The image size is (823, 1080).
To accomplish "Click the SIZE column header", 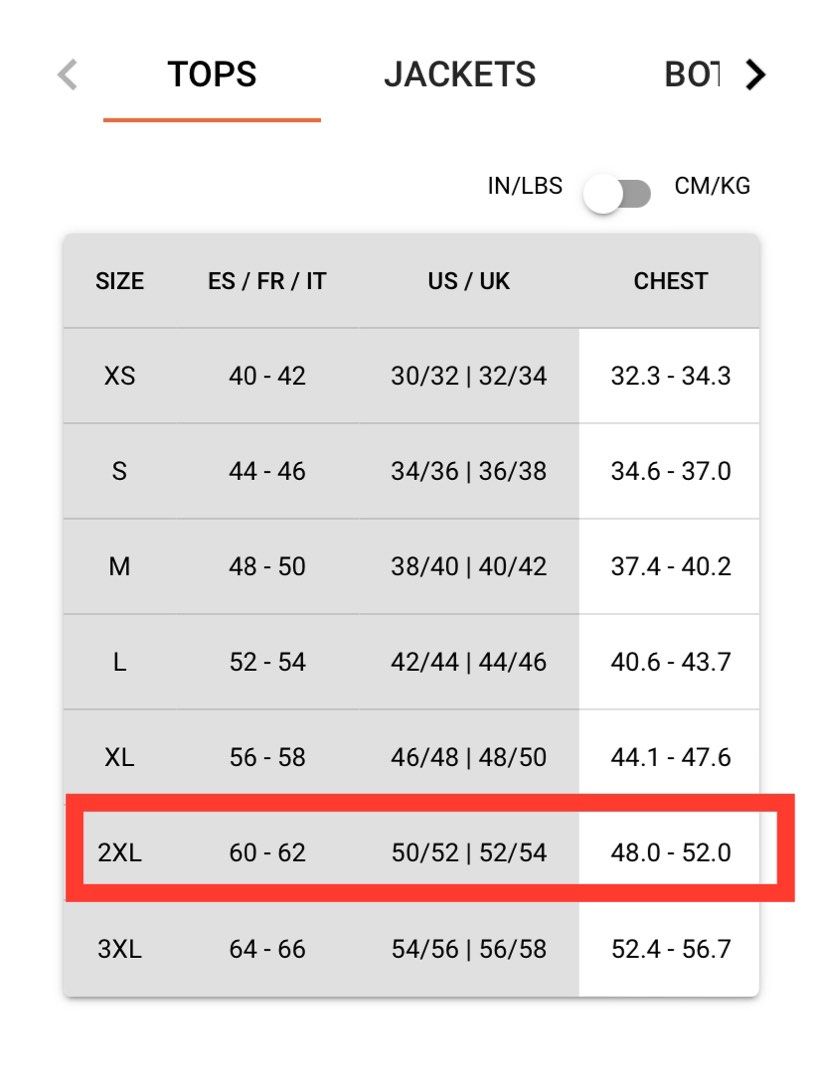I will [120, 281].
